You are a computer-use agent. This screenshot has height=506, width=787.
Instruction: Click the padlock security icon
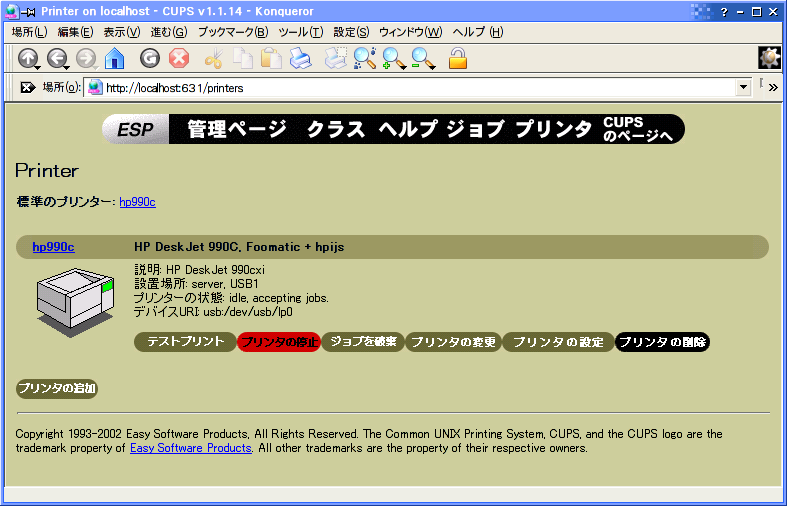pos(458,59)
